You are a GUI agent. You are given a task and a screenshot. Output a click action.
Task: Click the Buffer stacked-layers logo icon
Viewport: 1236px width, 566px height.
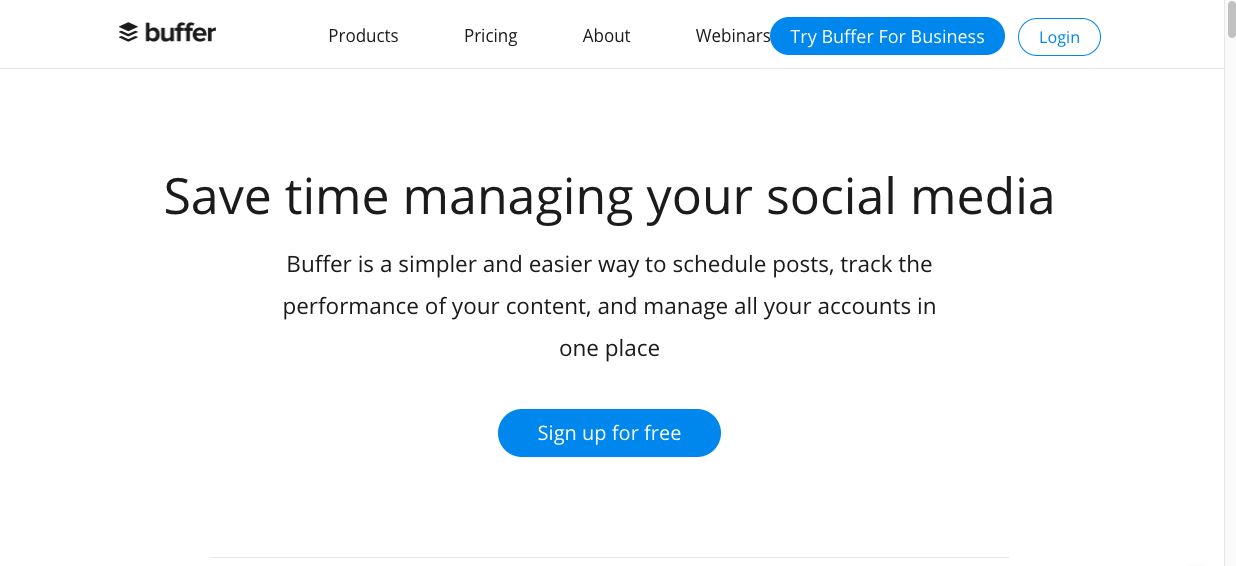(128, 33)
